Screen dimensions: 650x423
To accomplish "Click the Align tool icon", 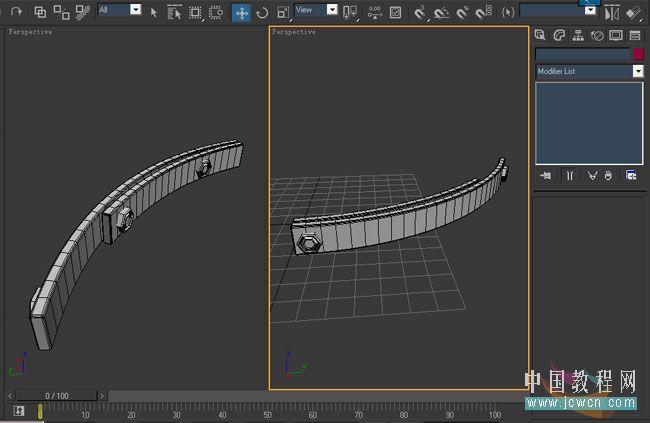I will point(633,13).
